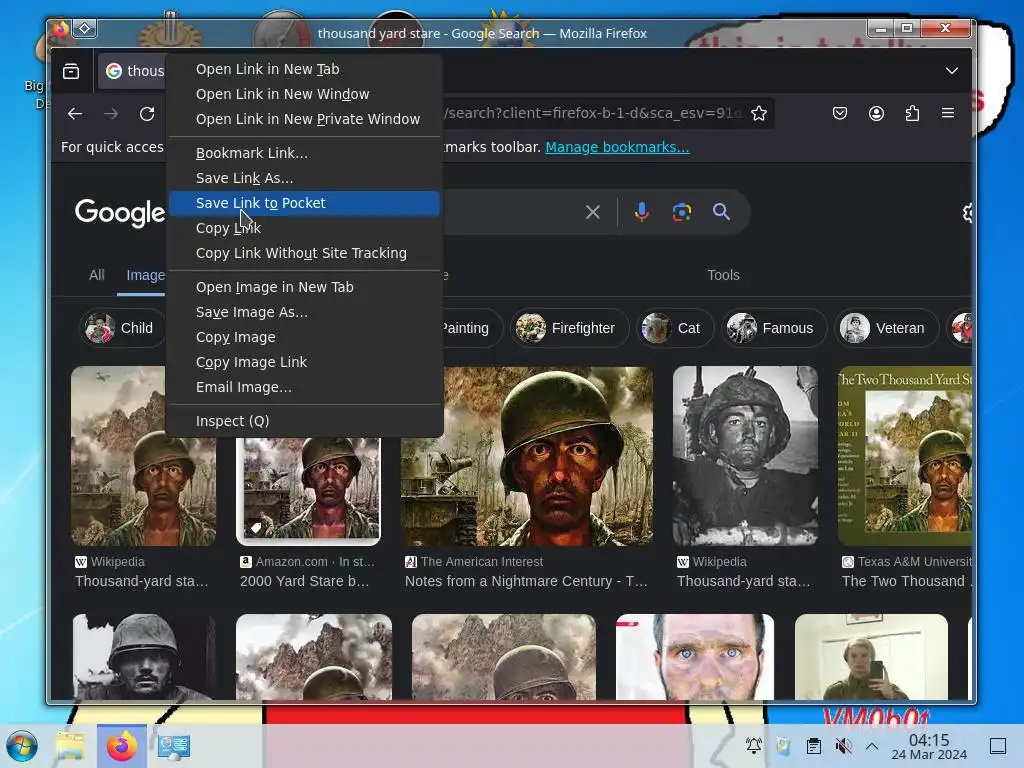Filter results by Firefighter chip
1024x768 pixels.
(x=569, y=328)
